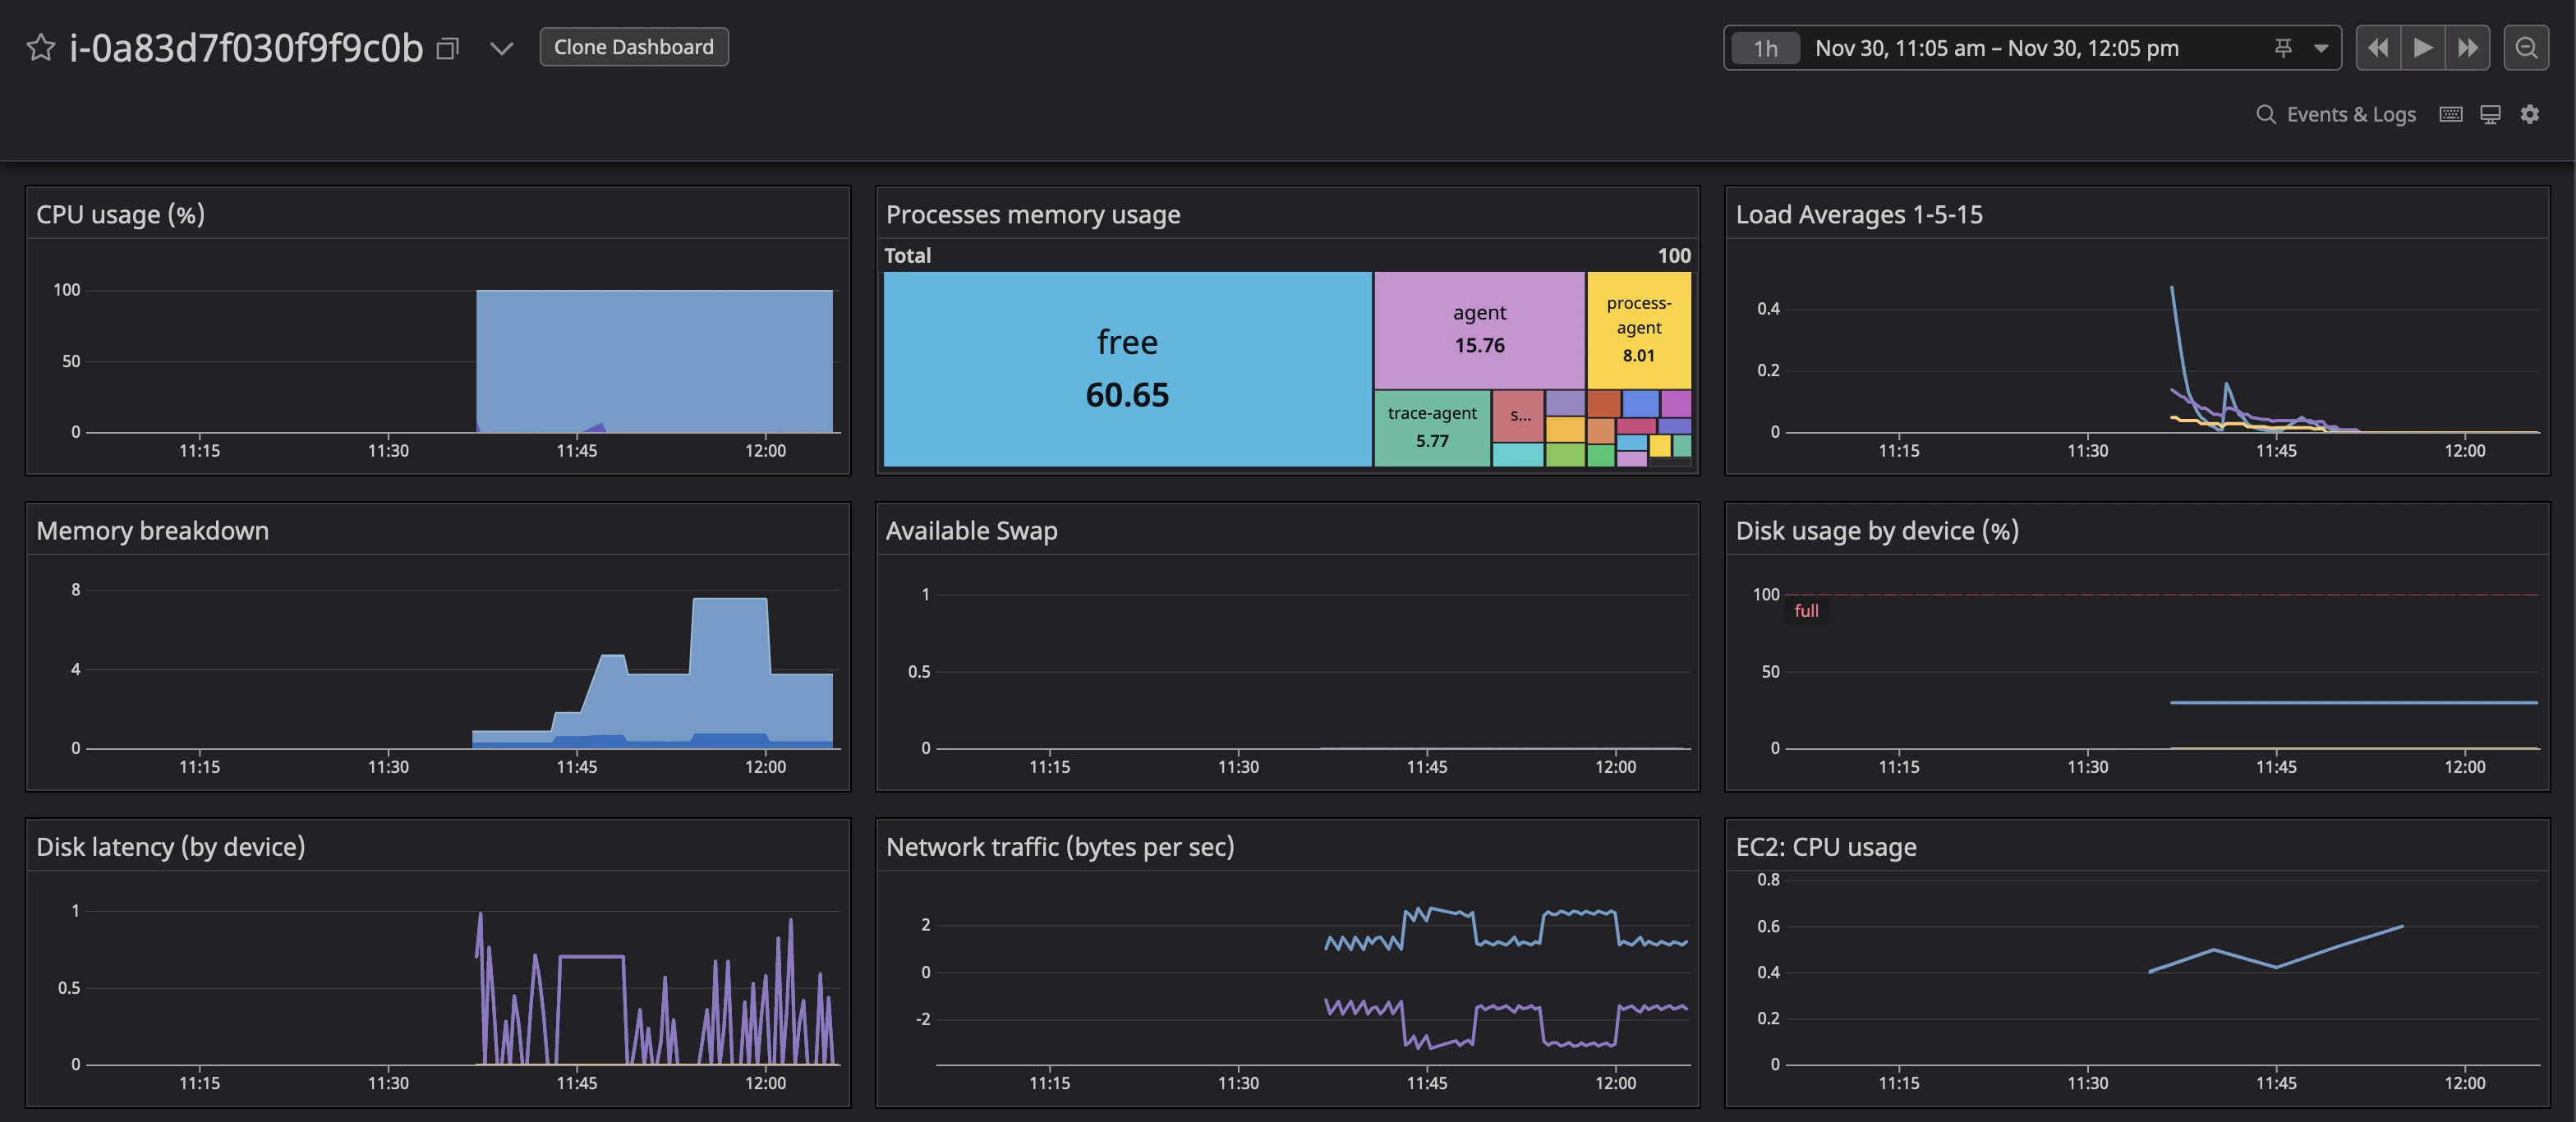Click the Load Averages 1-5-15 title
Viewport: 2576px width, 1122px height.
click(1859, 214)
